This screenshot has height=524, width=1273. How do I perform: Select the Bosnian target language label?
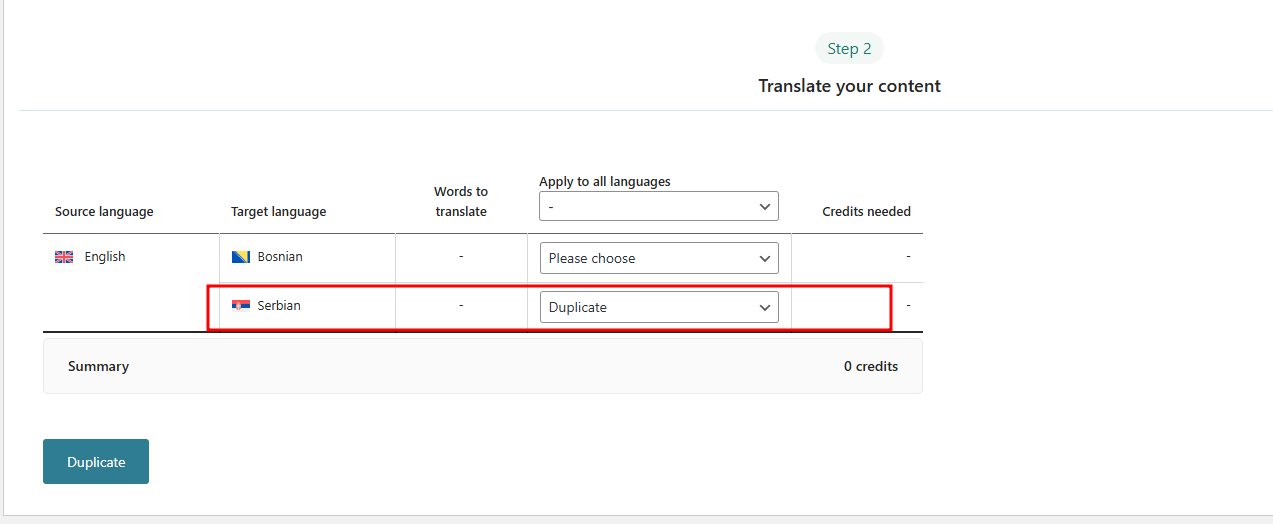point(280,257)
